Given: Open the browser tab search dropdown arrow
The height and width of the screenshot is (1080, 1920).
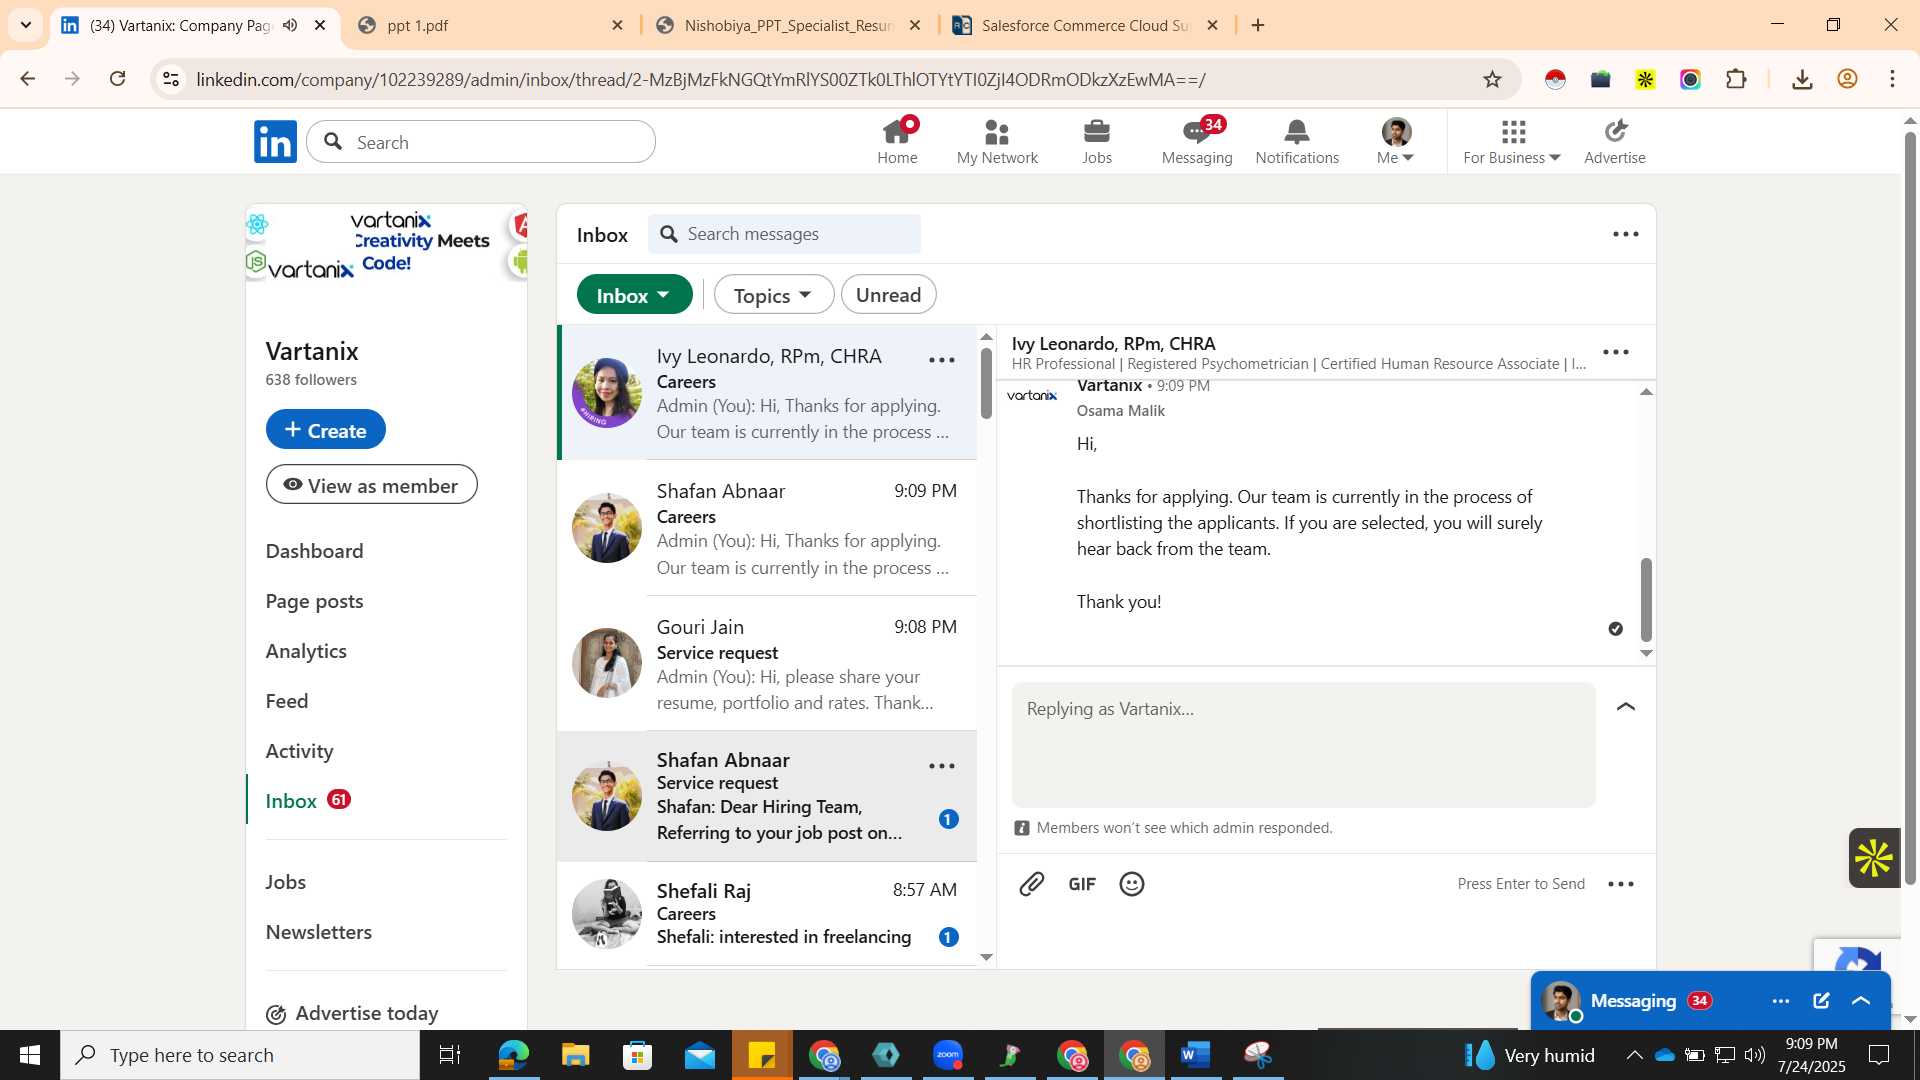Looking at the screenshot, I should click(x=26, y=25).
